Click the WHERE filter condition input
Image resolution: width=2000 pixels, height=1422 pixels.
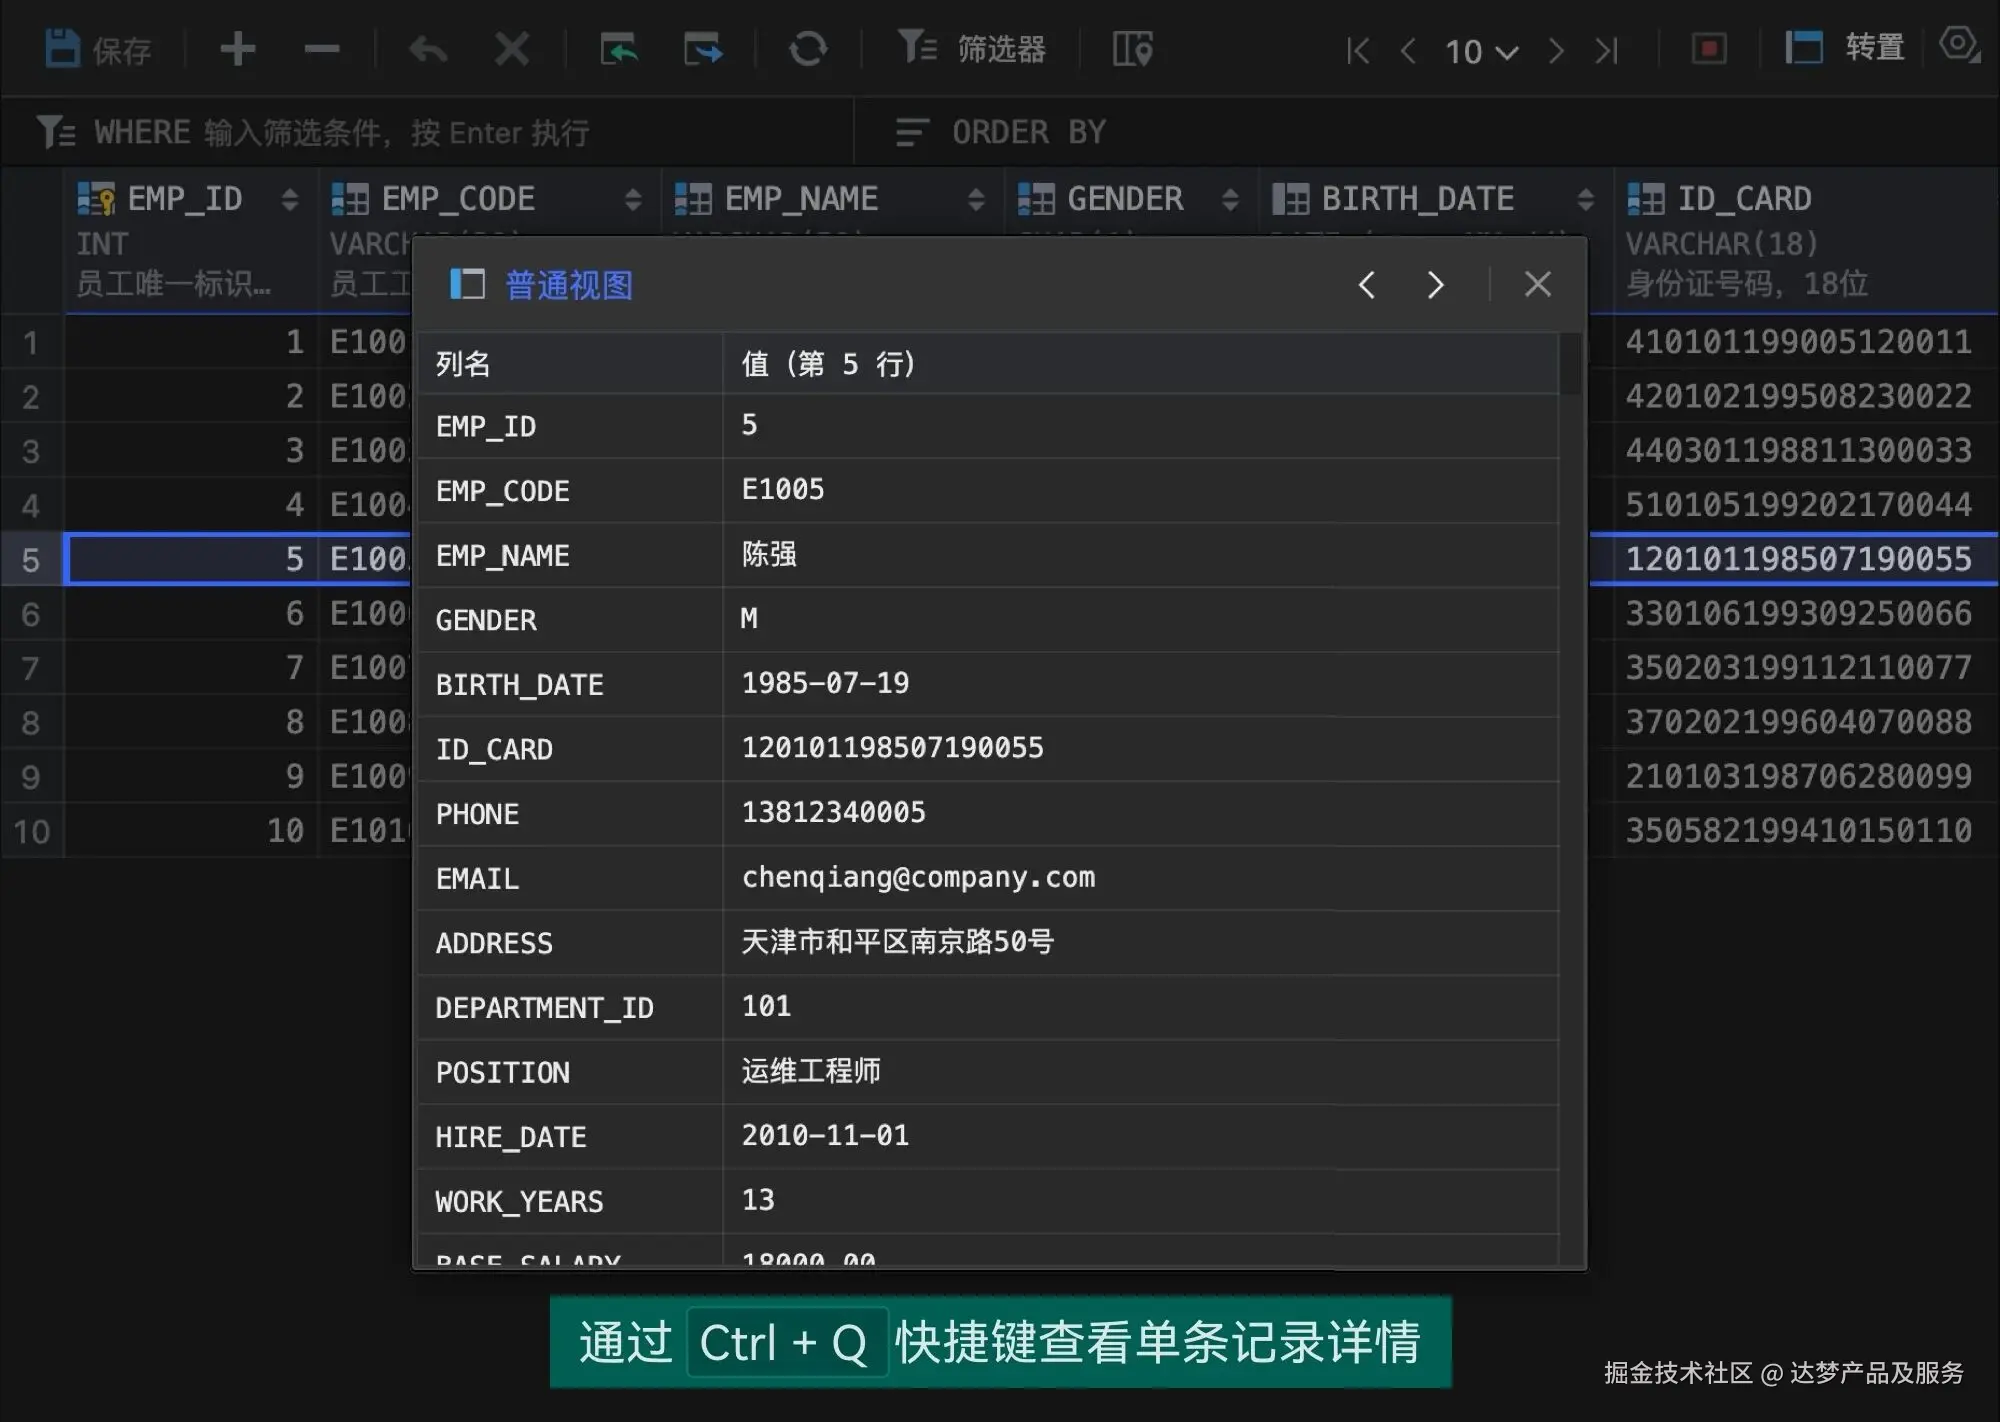(400, 132)
